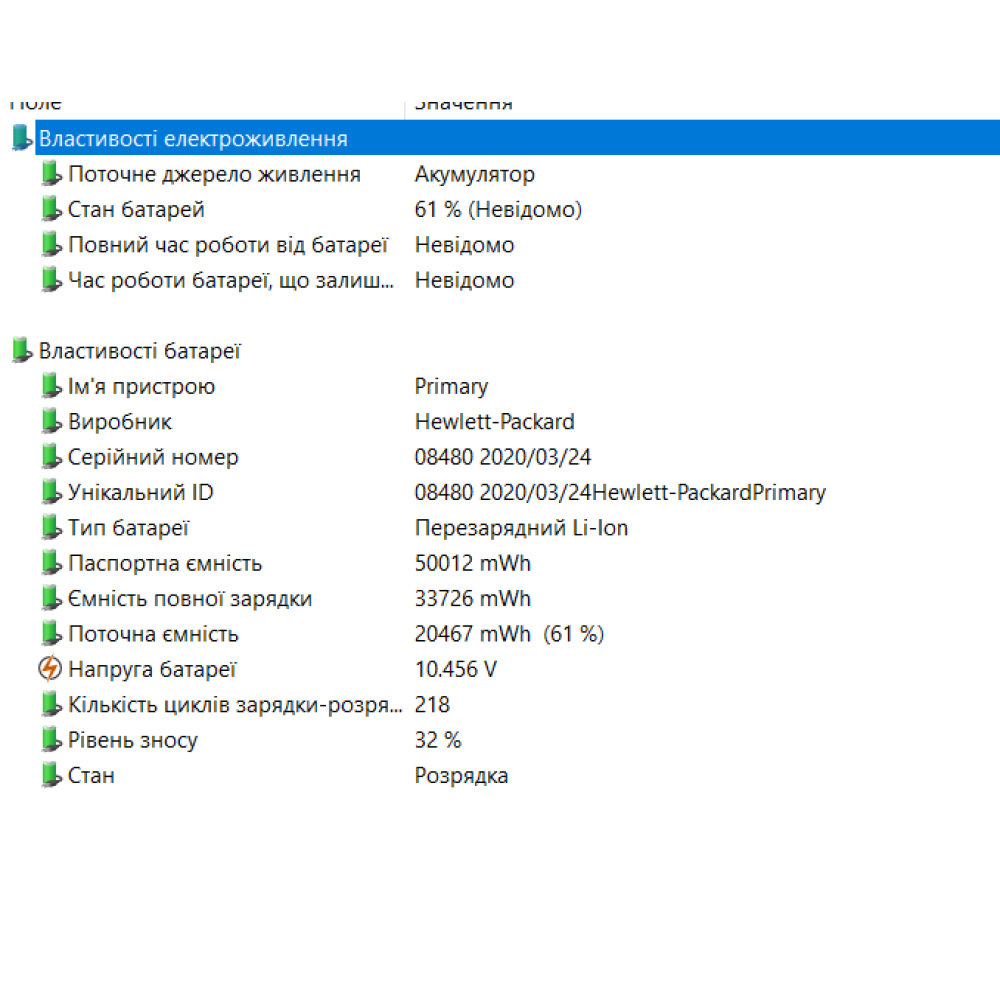Click the icon next to "Поточне джерело живлення"
The image size is (1000, 1000).
click(x=51, y=175)
